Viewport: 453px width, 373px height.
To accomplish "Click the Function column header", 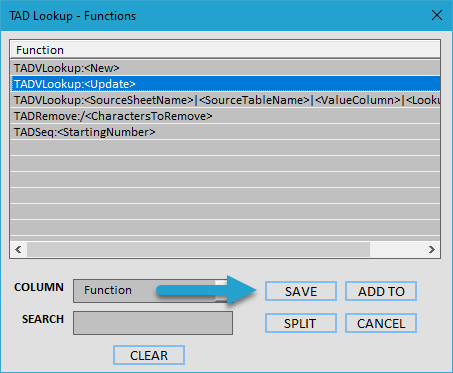I will tap(225, 50).
